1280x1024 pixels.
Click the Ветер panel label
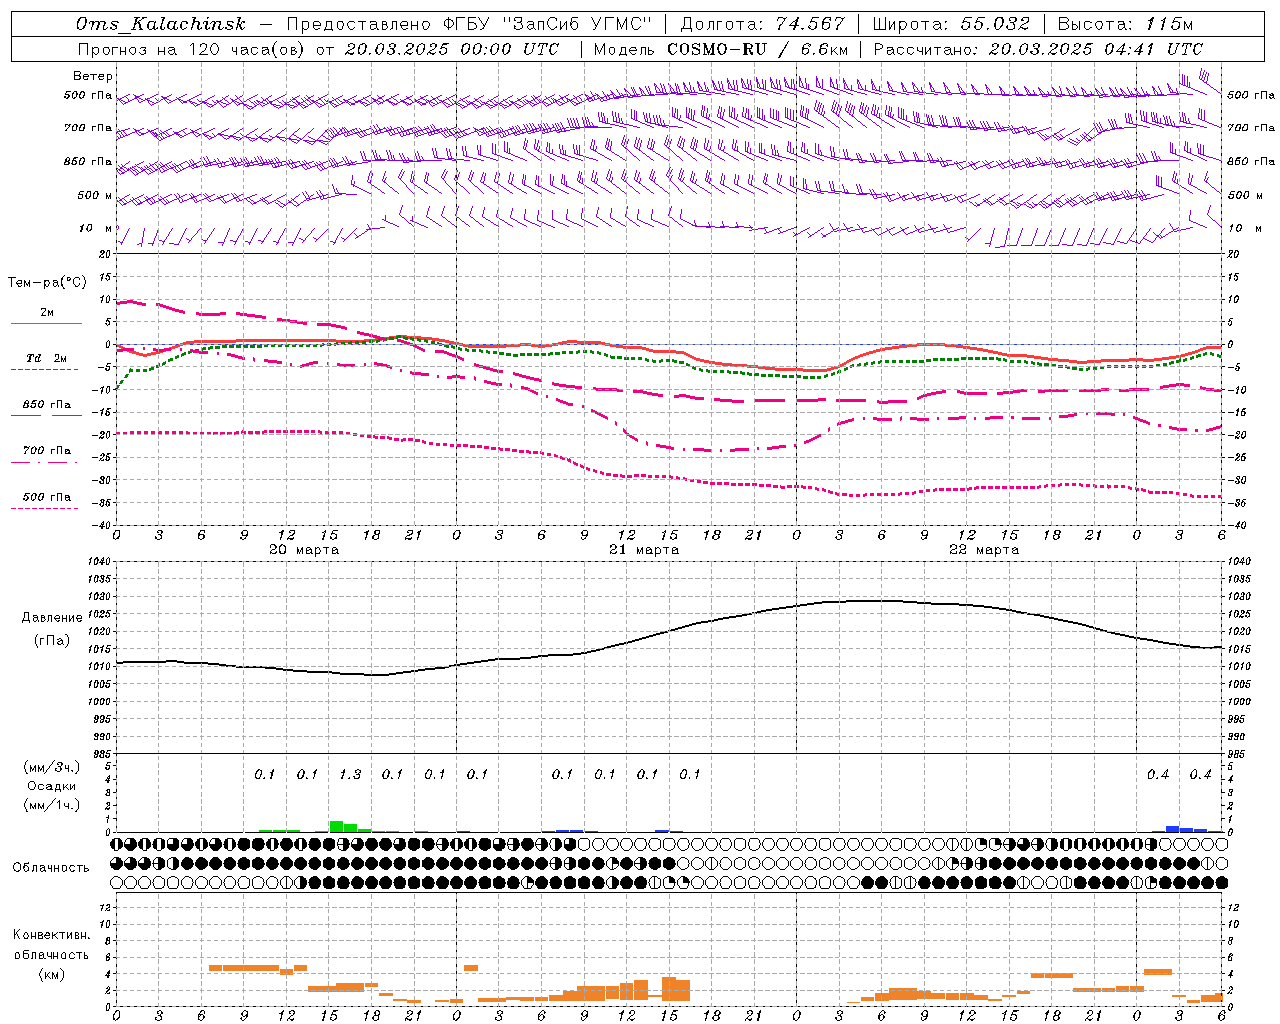point(93,76)
